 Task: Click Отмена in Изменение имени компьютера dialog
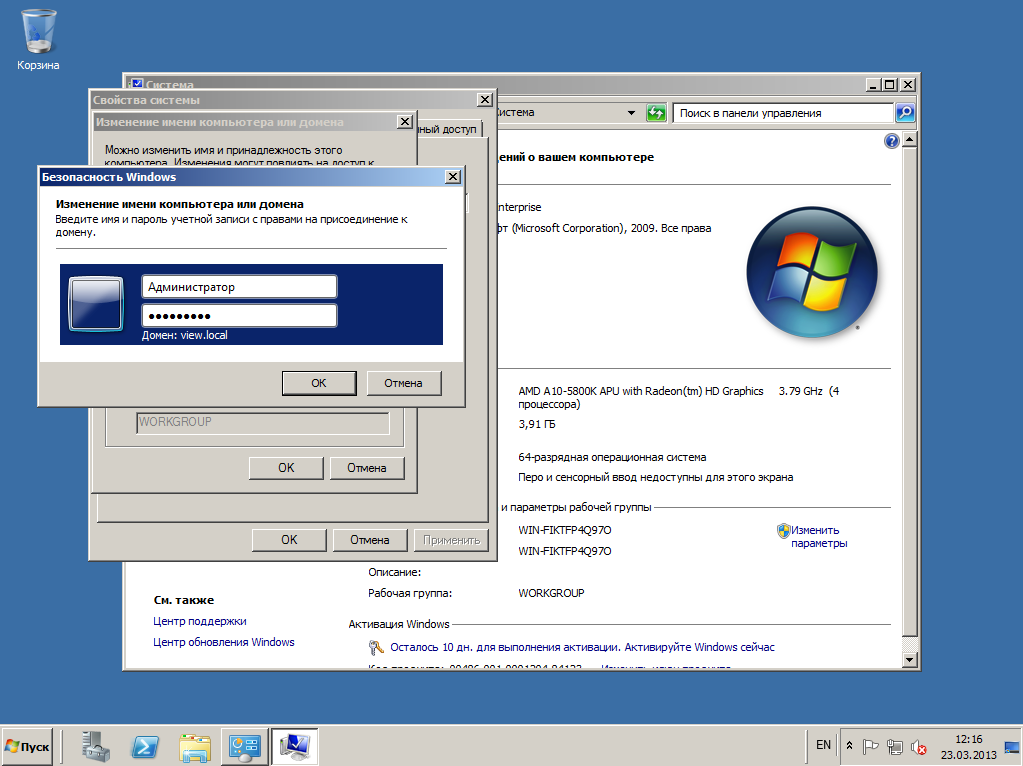click(x=367, y=468)
